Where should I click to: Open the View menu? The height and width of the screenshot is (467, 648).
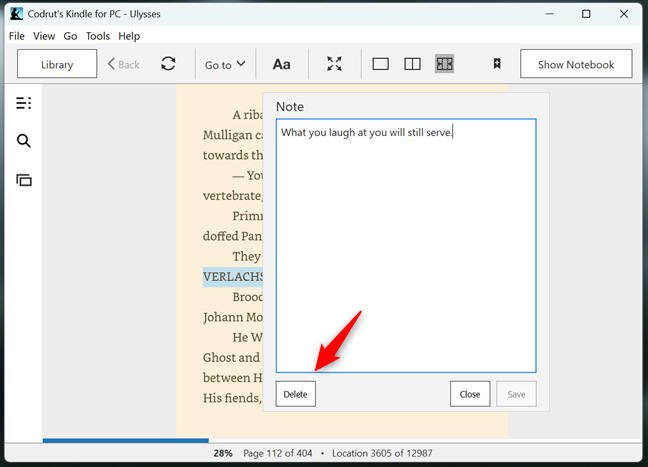tap(44, 36)
